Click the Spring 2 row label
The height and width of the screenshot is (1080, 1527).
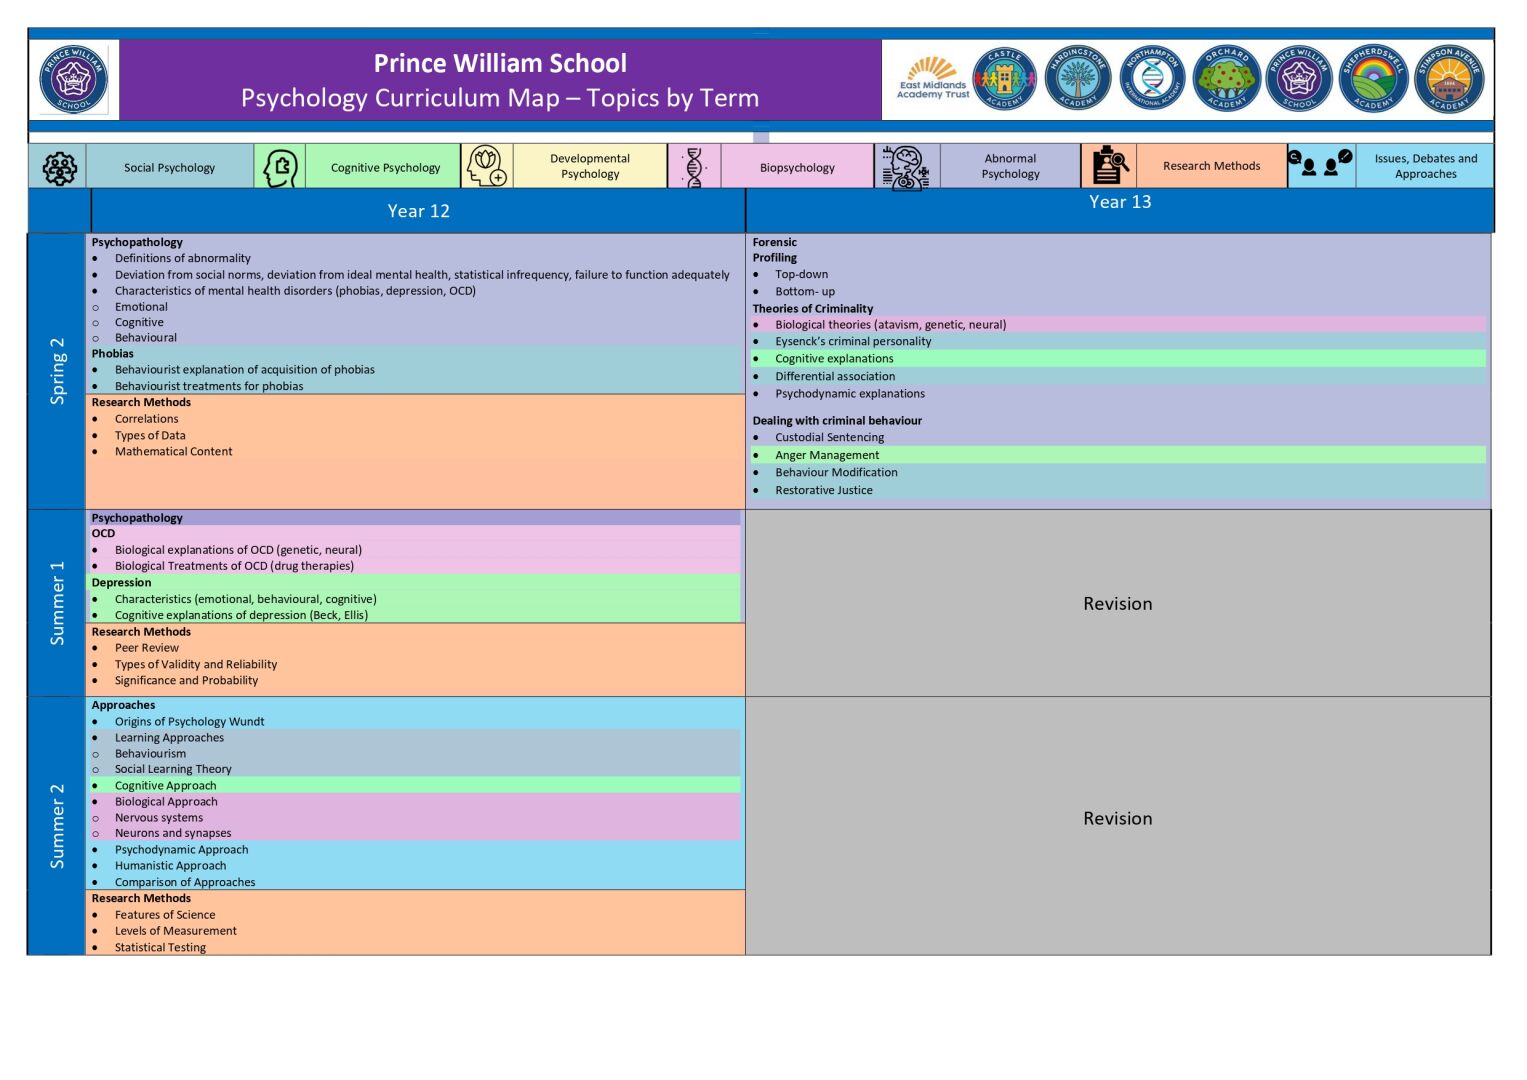(58, 371)
